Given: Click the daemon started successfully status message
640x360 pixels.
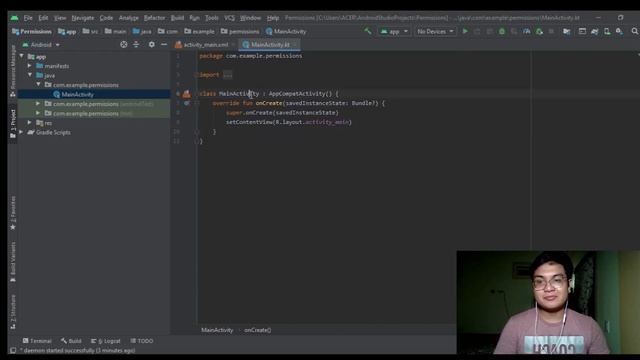Looking at the screenshot, I should click(78, 350).
